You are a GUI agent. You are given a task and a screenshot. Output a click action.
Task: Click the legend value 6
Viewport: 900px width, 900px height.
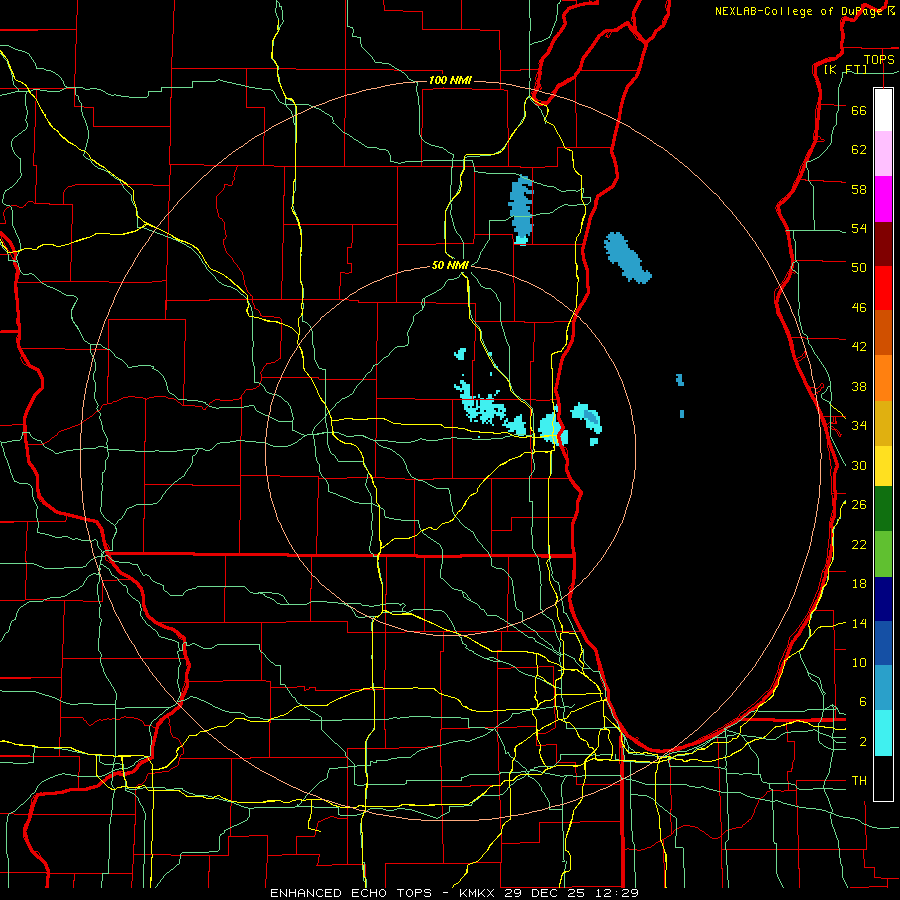tap(862, 702)
